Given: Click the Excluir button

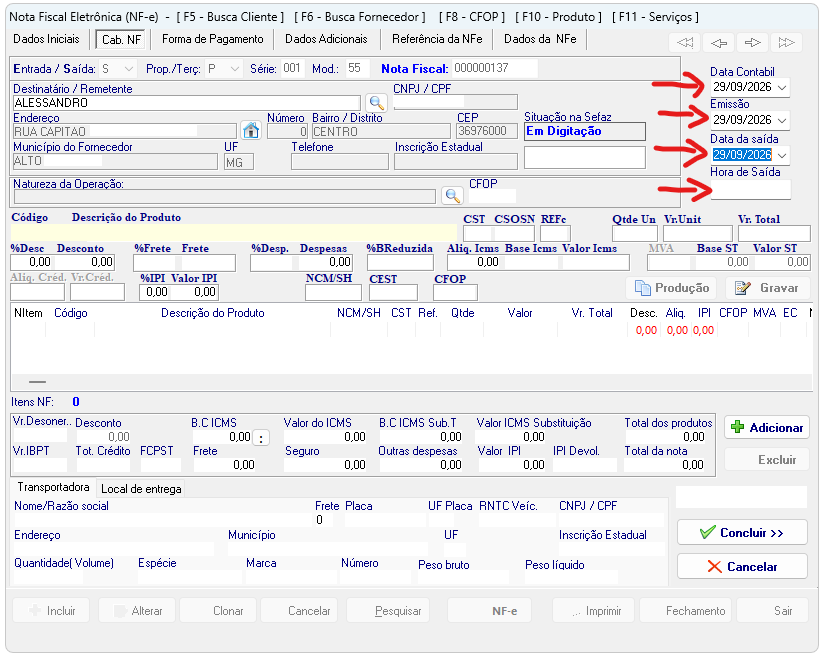Looking at the screenshot, I should point(767,460).
